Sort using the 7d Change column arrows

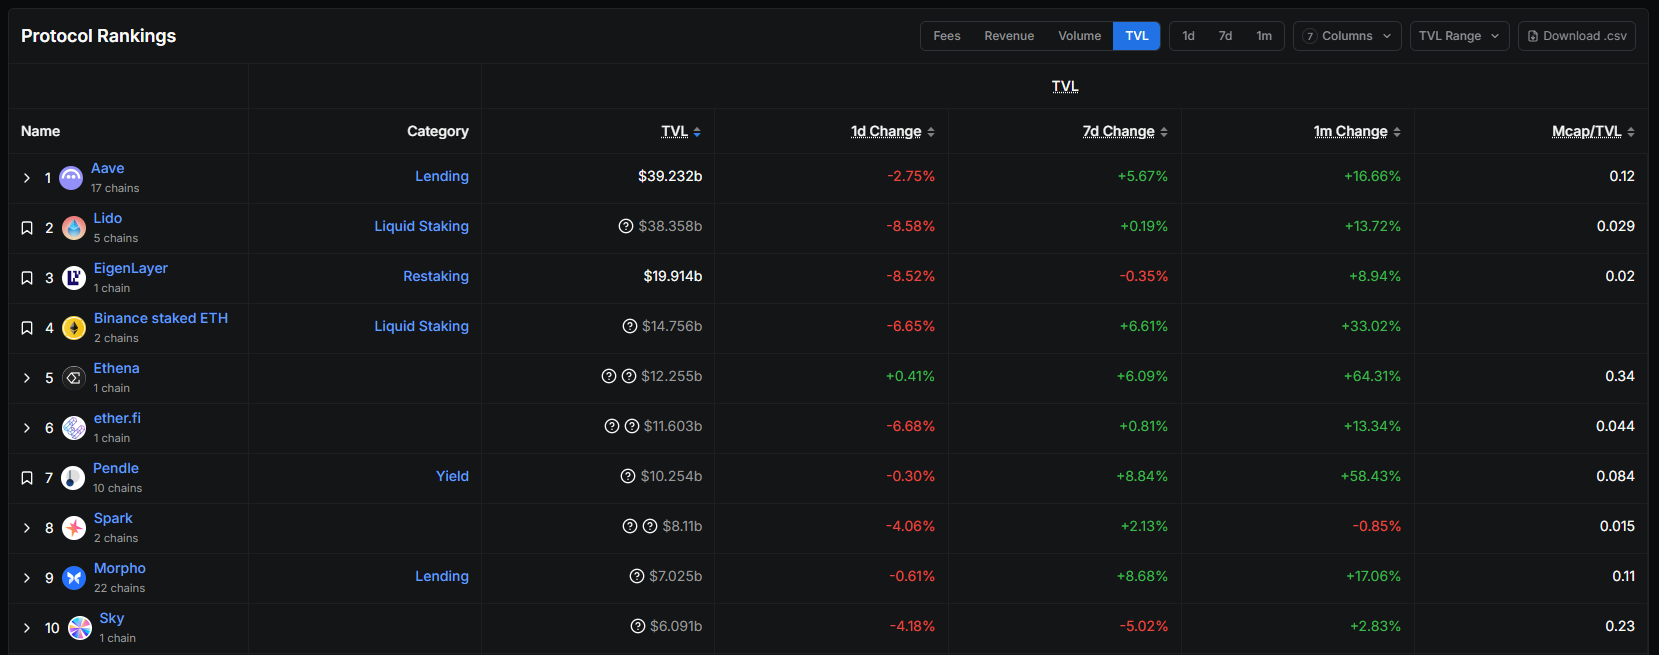(x=1164, y=132)
